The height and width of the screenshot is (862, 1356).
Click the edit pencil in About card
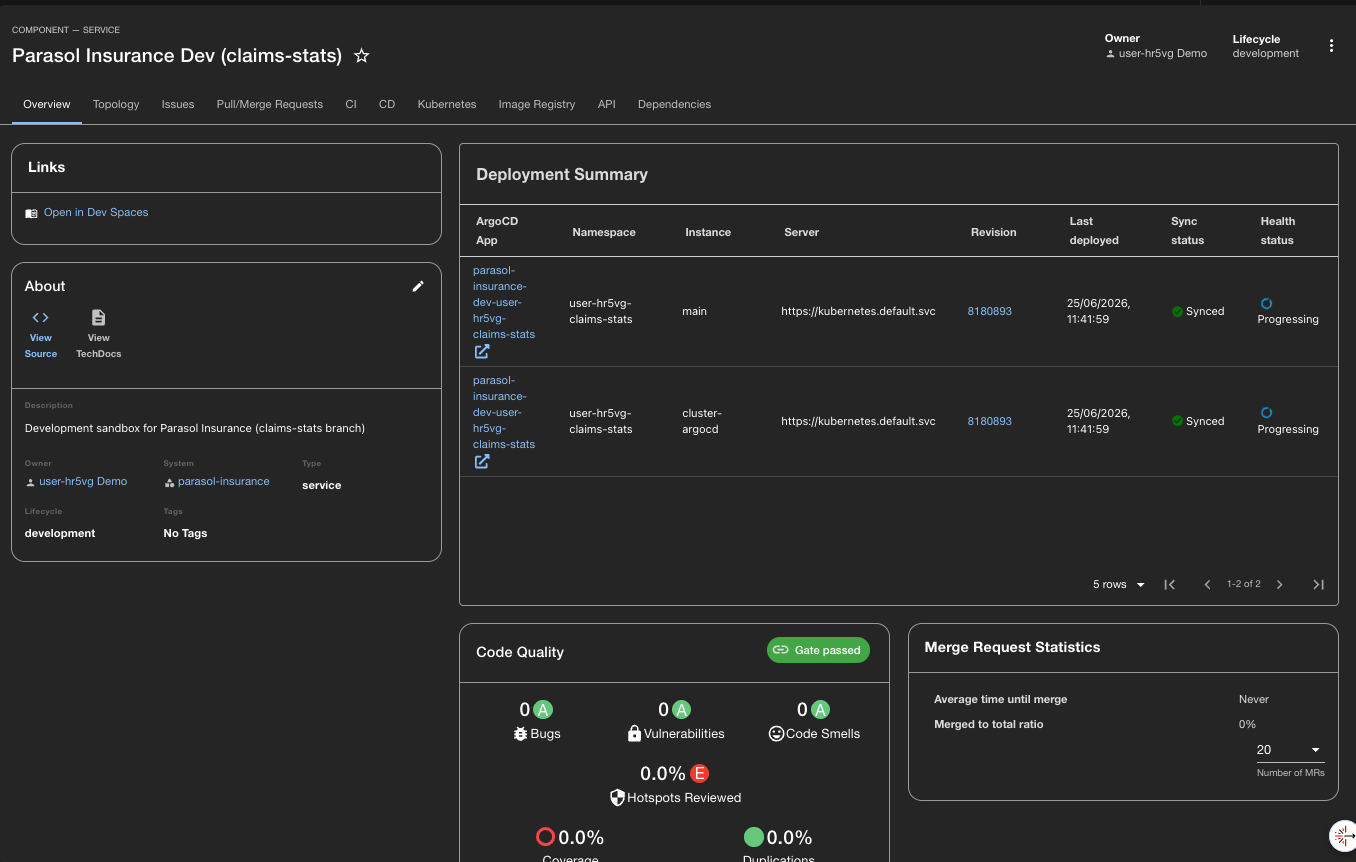tap(418, 286)
